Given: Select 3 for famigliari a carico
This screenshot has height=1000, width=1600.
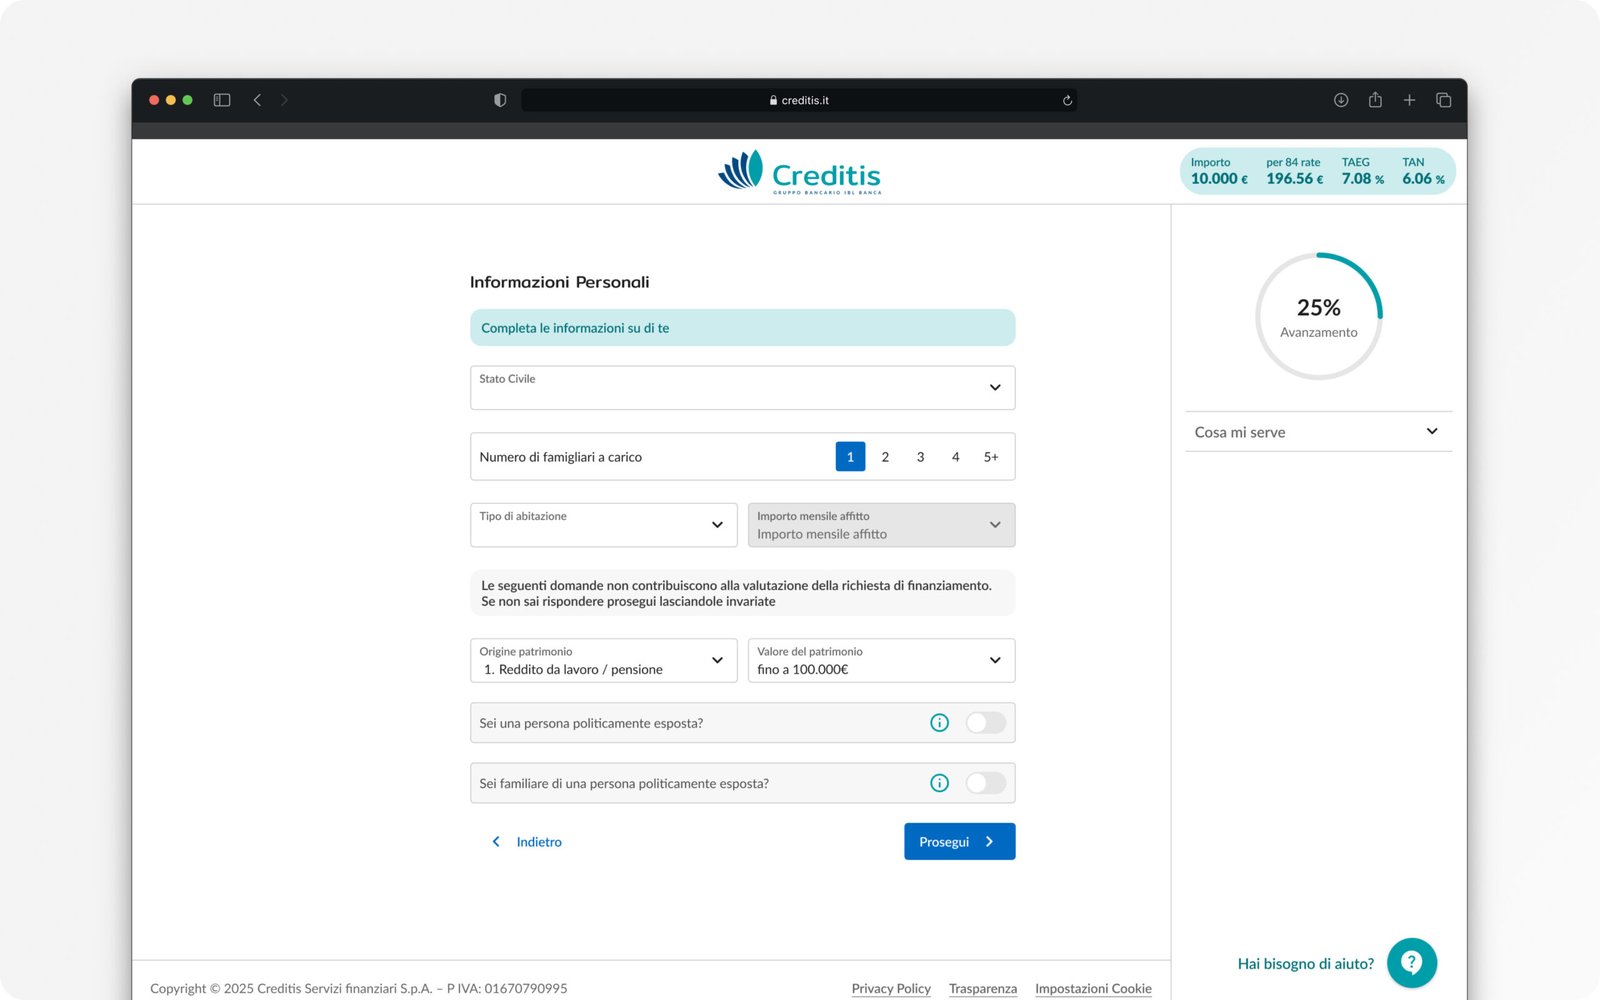Looking at the screenshot, I should 920,457.
